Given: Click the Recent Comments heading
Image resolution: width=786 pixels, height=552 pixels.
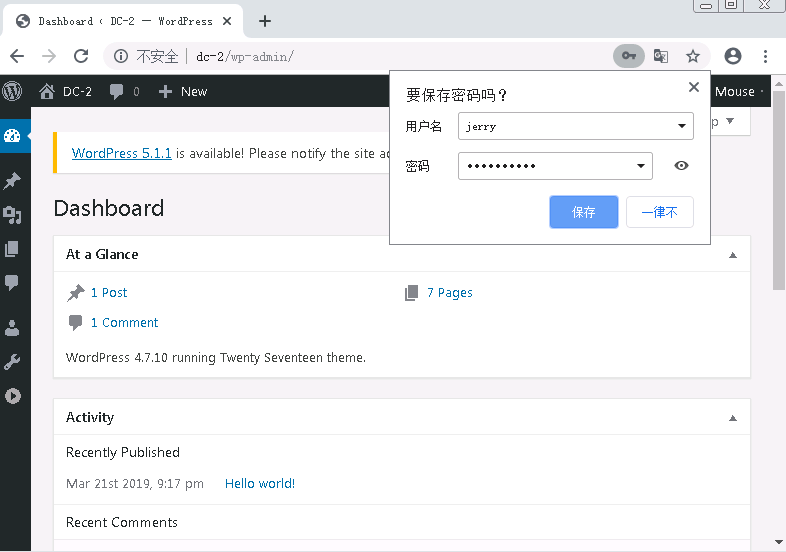Looking at the screenshot, I should [x=122, y=522].
